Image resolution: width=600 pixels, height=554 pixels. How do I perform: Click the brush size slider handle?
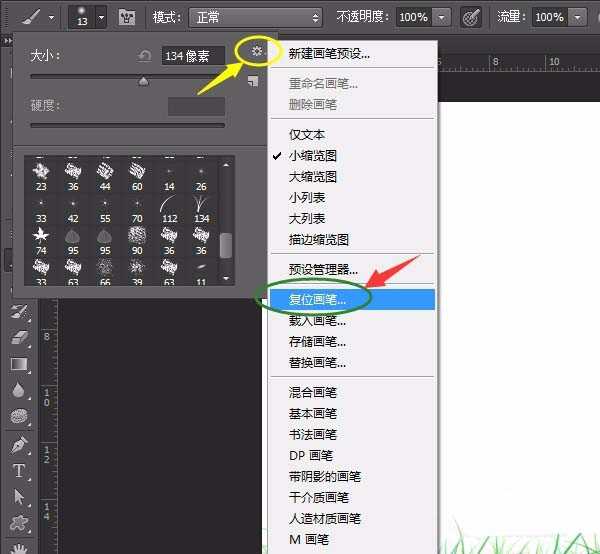tap(143, 82)
